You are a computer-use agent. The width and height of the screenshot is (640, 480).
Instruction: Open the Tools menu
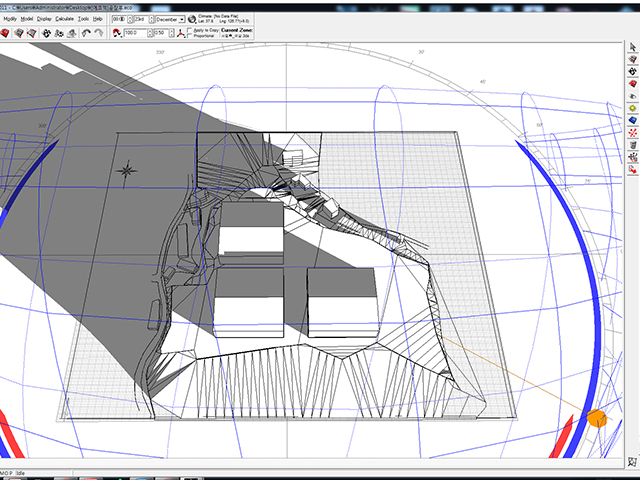coord(83,19)
